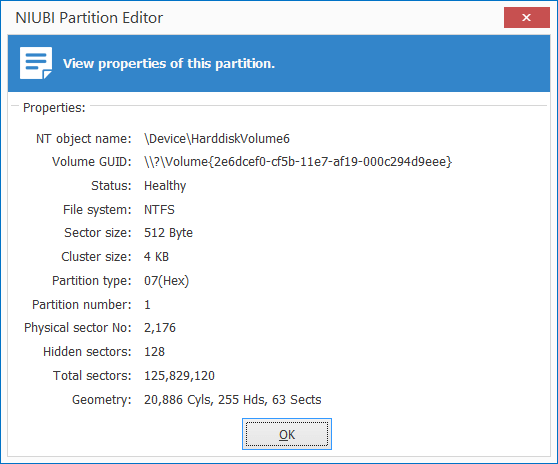The image size is (558, 464).
Task: Click the 'Physical sector No:' label
Action: coord(78,328)
